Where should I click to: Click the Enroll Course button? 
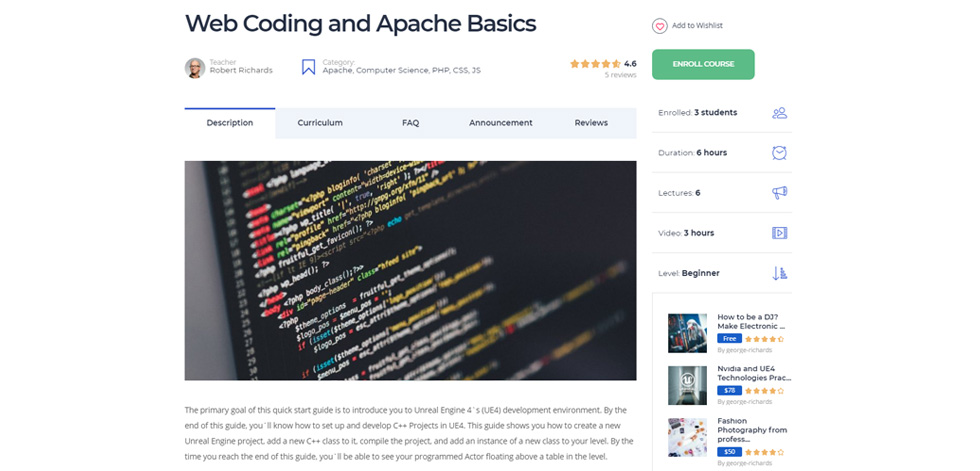coord(703,64)
